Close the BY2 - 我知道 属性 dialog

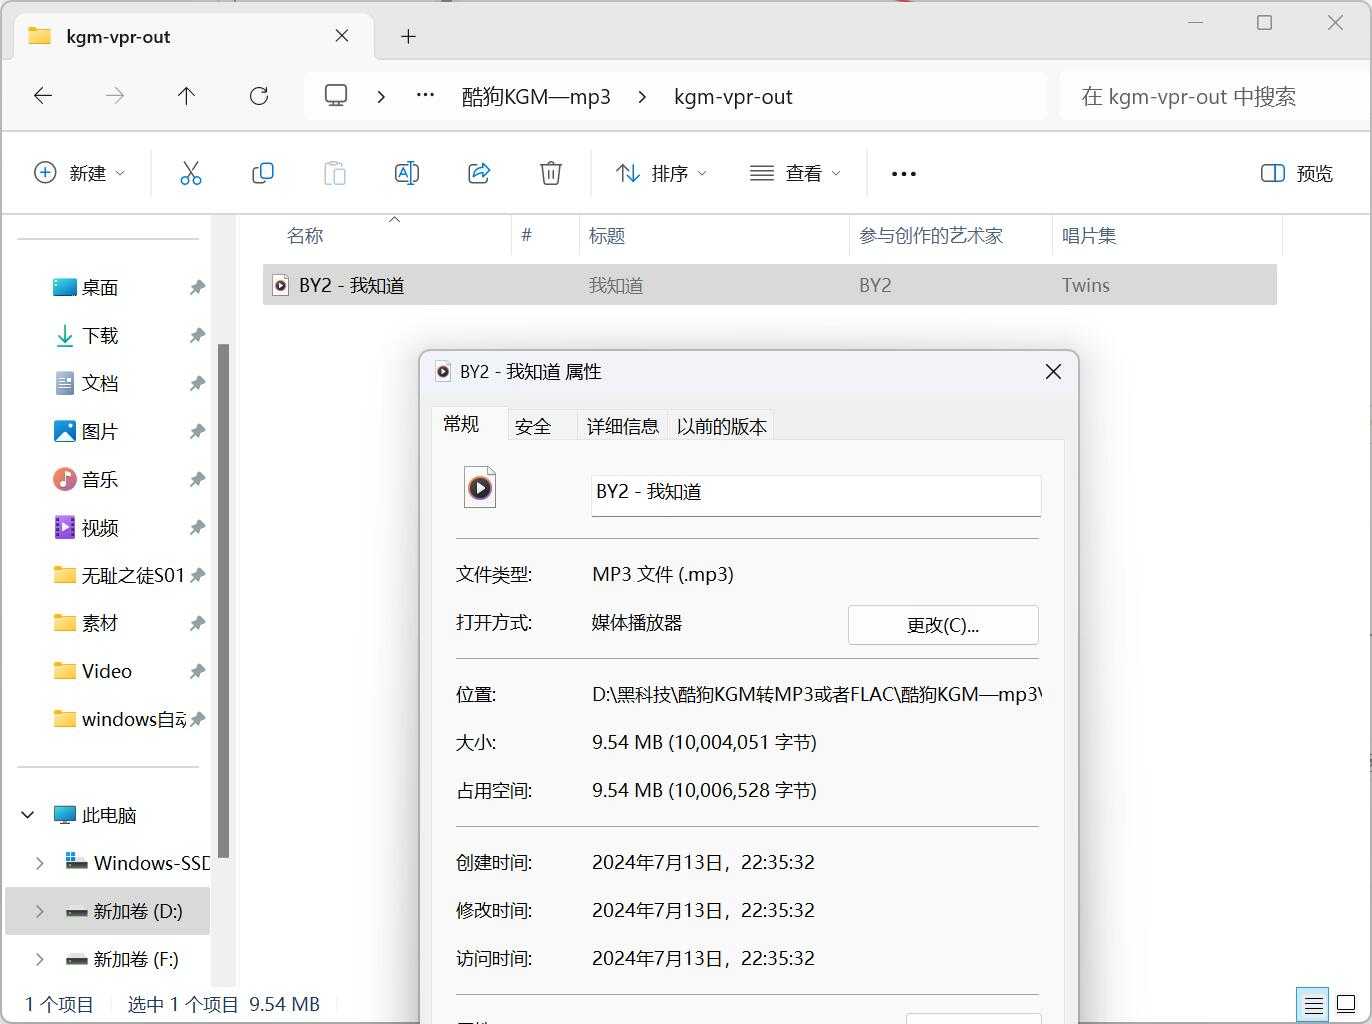[x=1053, y=372]
